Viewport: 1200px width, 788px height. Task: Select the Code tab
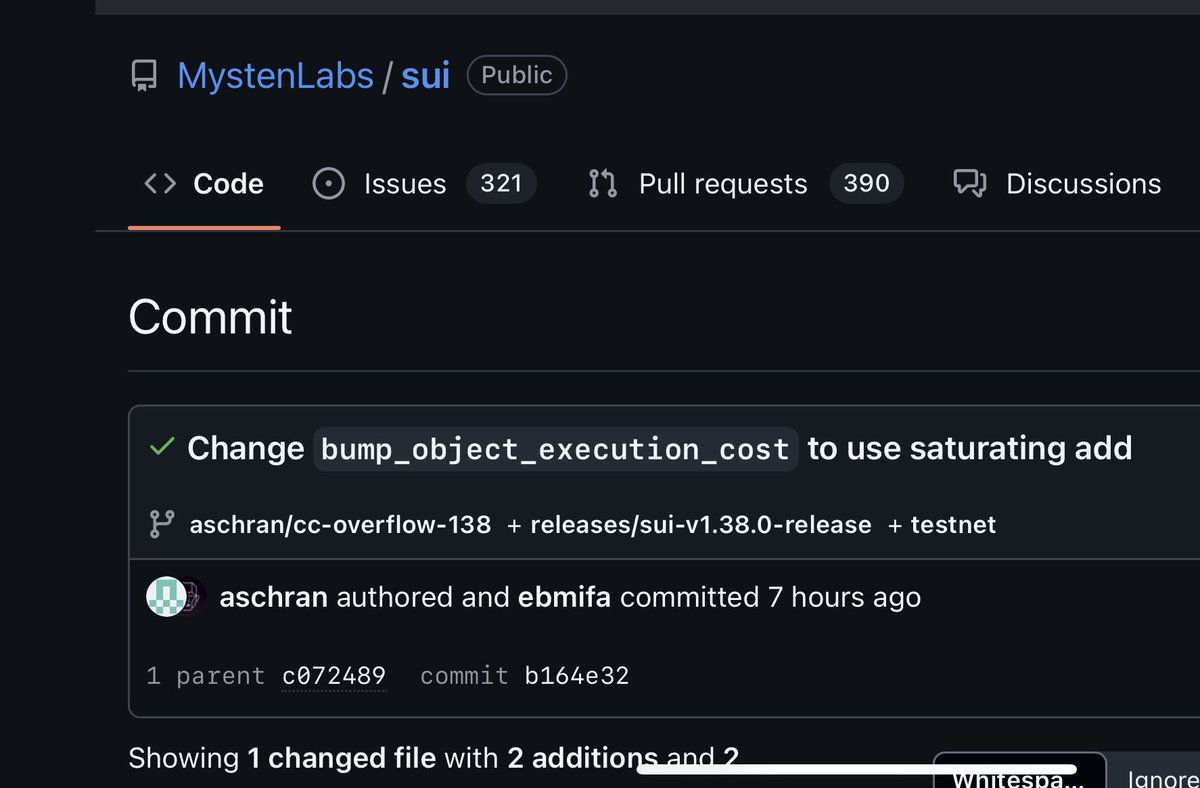coord(204,184)
